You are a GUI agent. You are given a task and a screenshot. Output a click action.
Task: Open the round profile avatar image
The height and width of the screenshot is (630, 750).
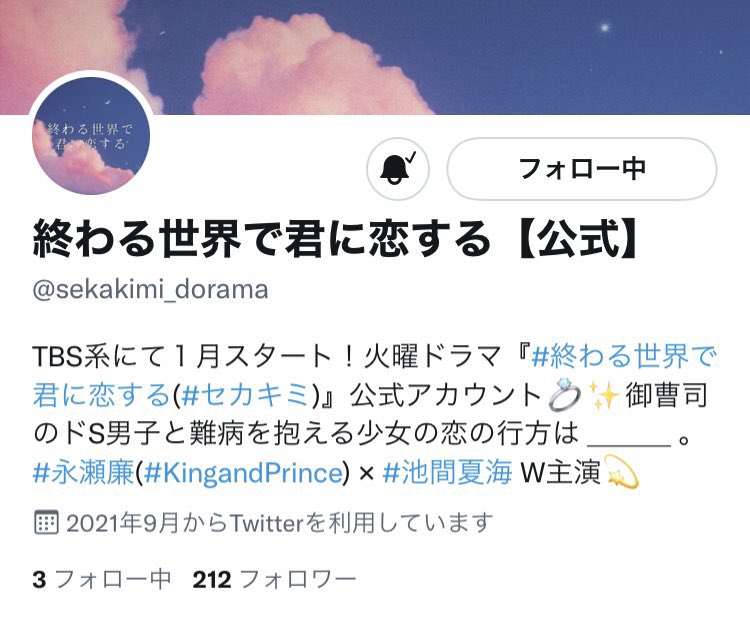(91, 136)
